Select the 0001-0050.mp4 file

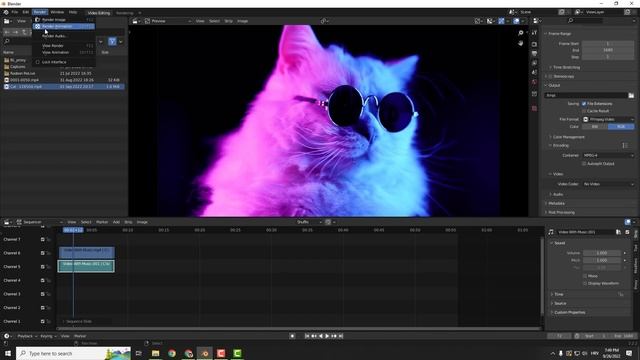tap(63, 80)
